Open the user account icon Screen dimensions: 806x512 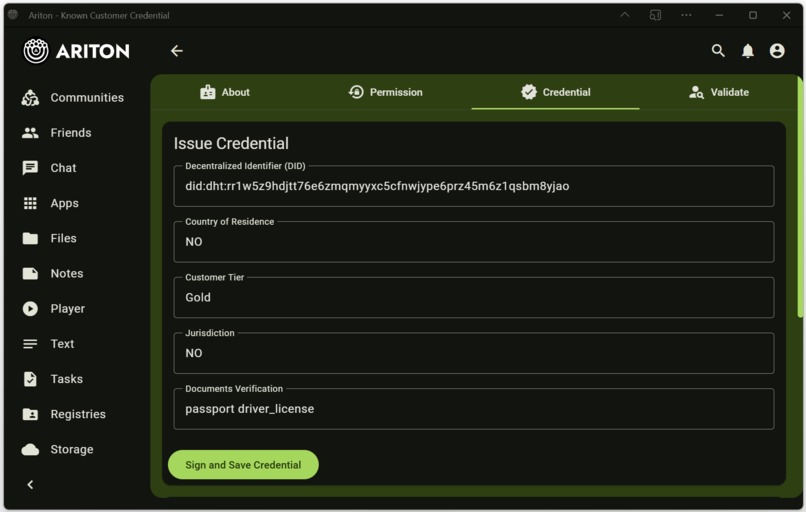[x=777, y=51]
